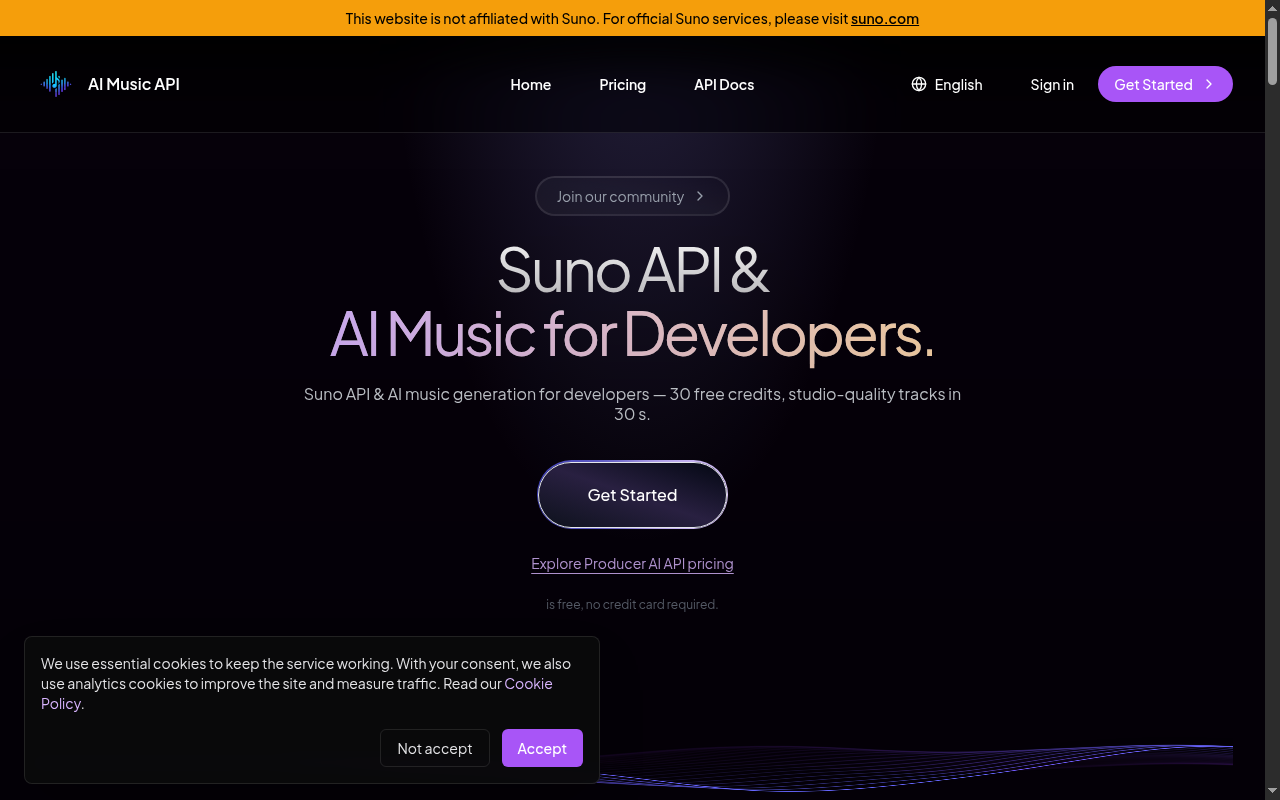Open the Pricing page from the nav
Viewport: 1280px width, 800px height.
623,84
